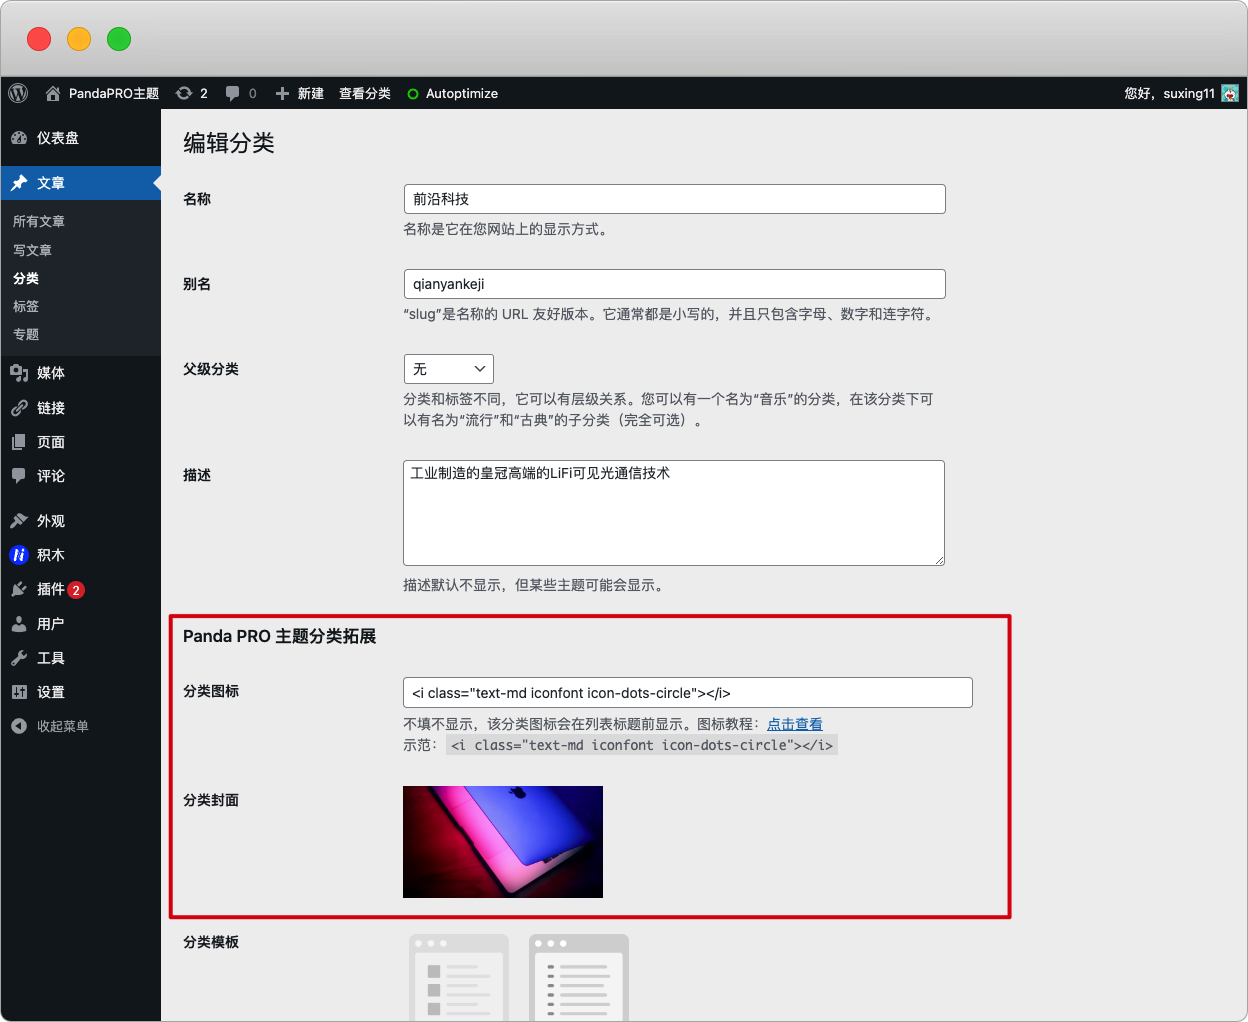1248x1022 pixels.
Task: Click the plus icon next to 新建
Action: click(283, 93)
